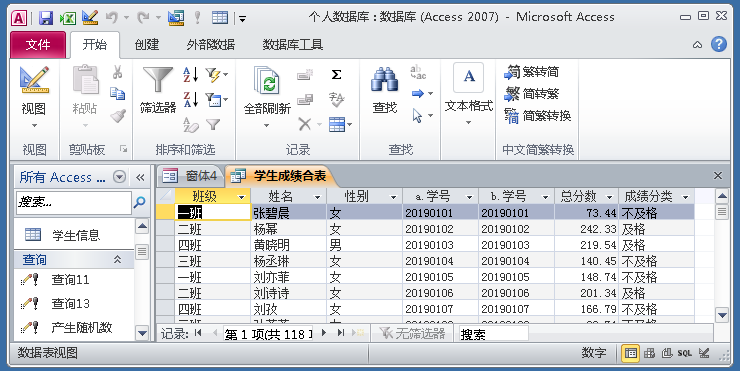
Task: Click the 粘贴 paste icon
Action: pos(85,79)
